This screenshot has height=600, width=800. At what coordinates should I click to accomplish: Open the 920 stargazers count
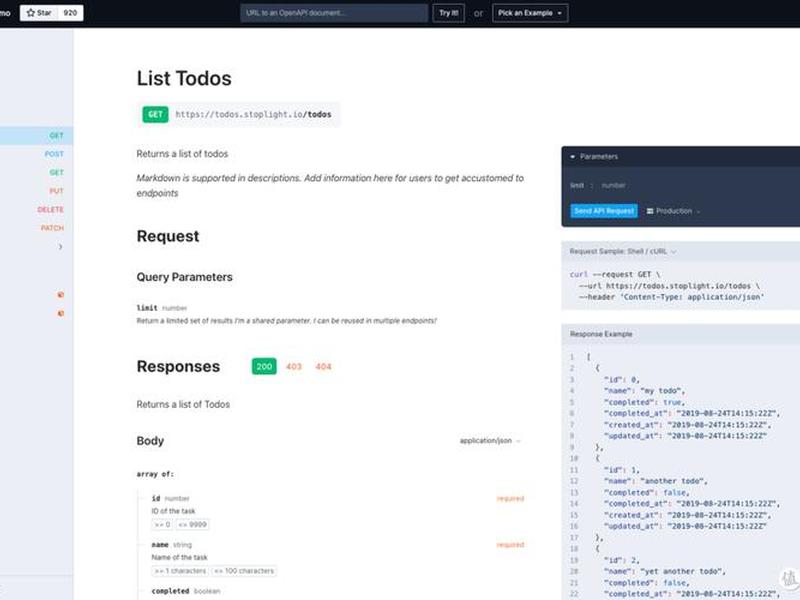click(x=70, y=13)
